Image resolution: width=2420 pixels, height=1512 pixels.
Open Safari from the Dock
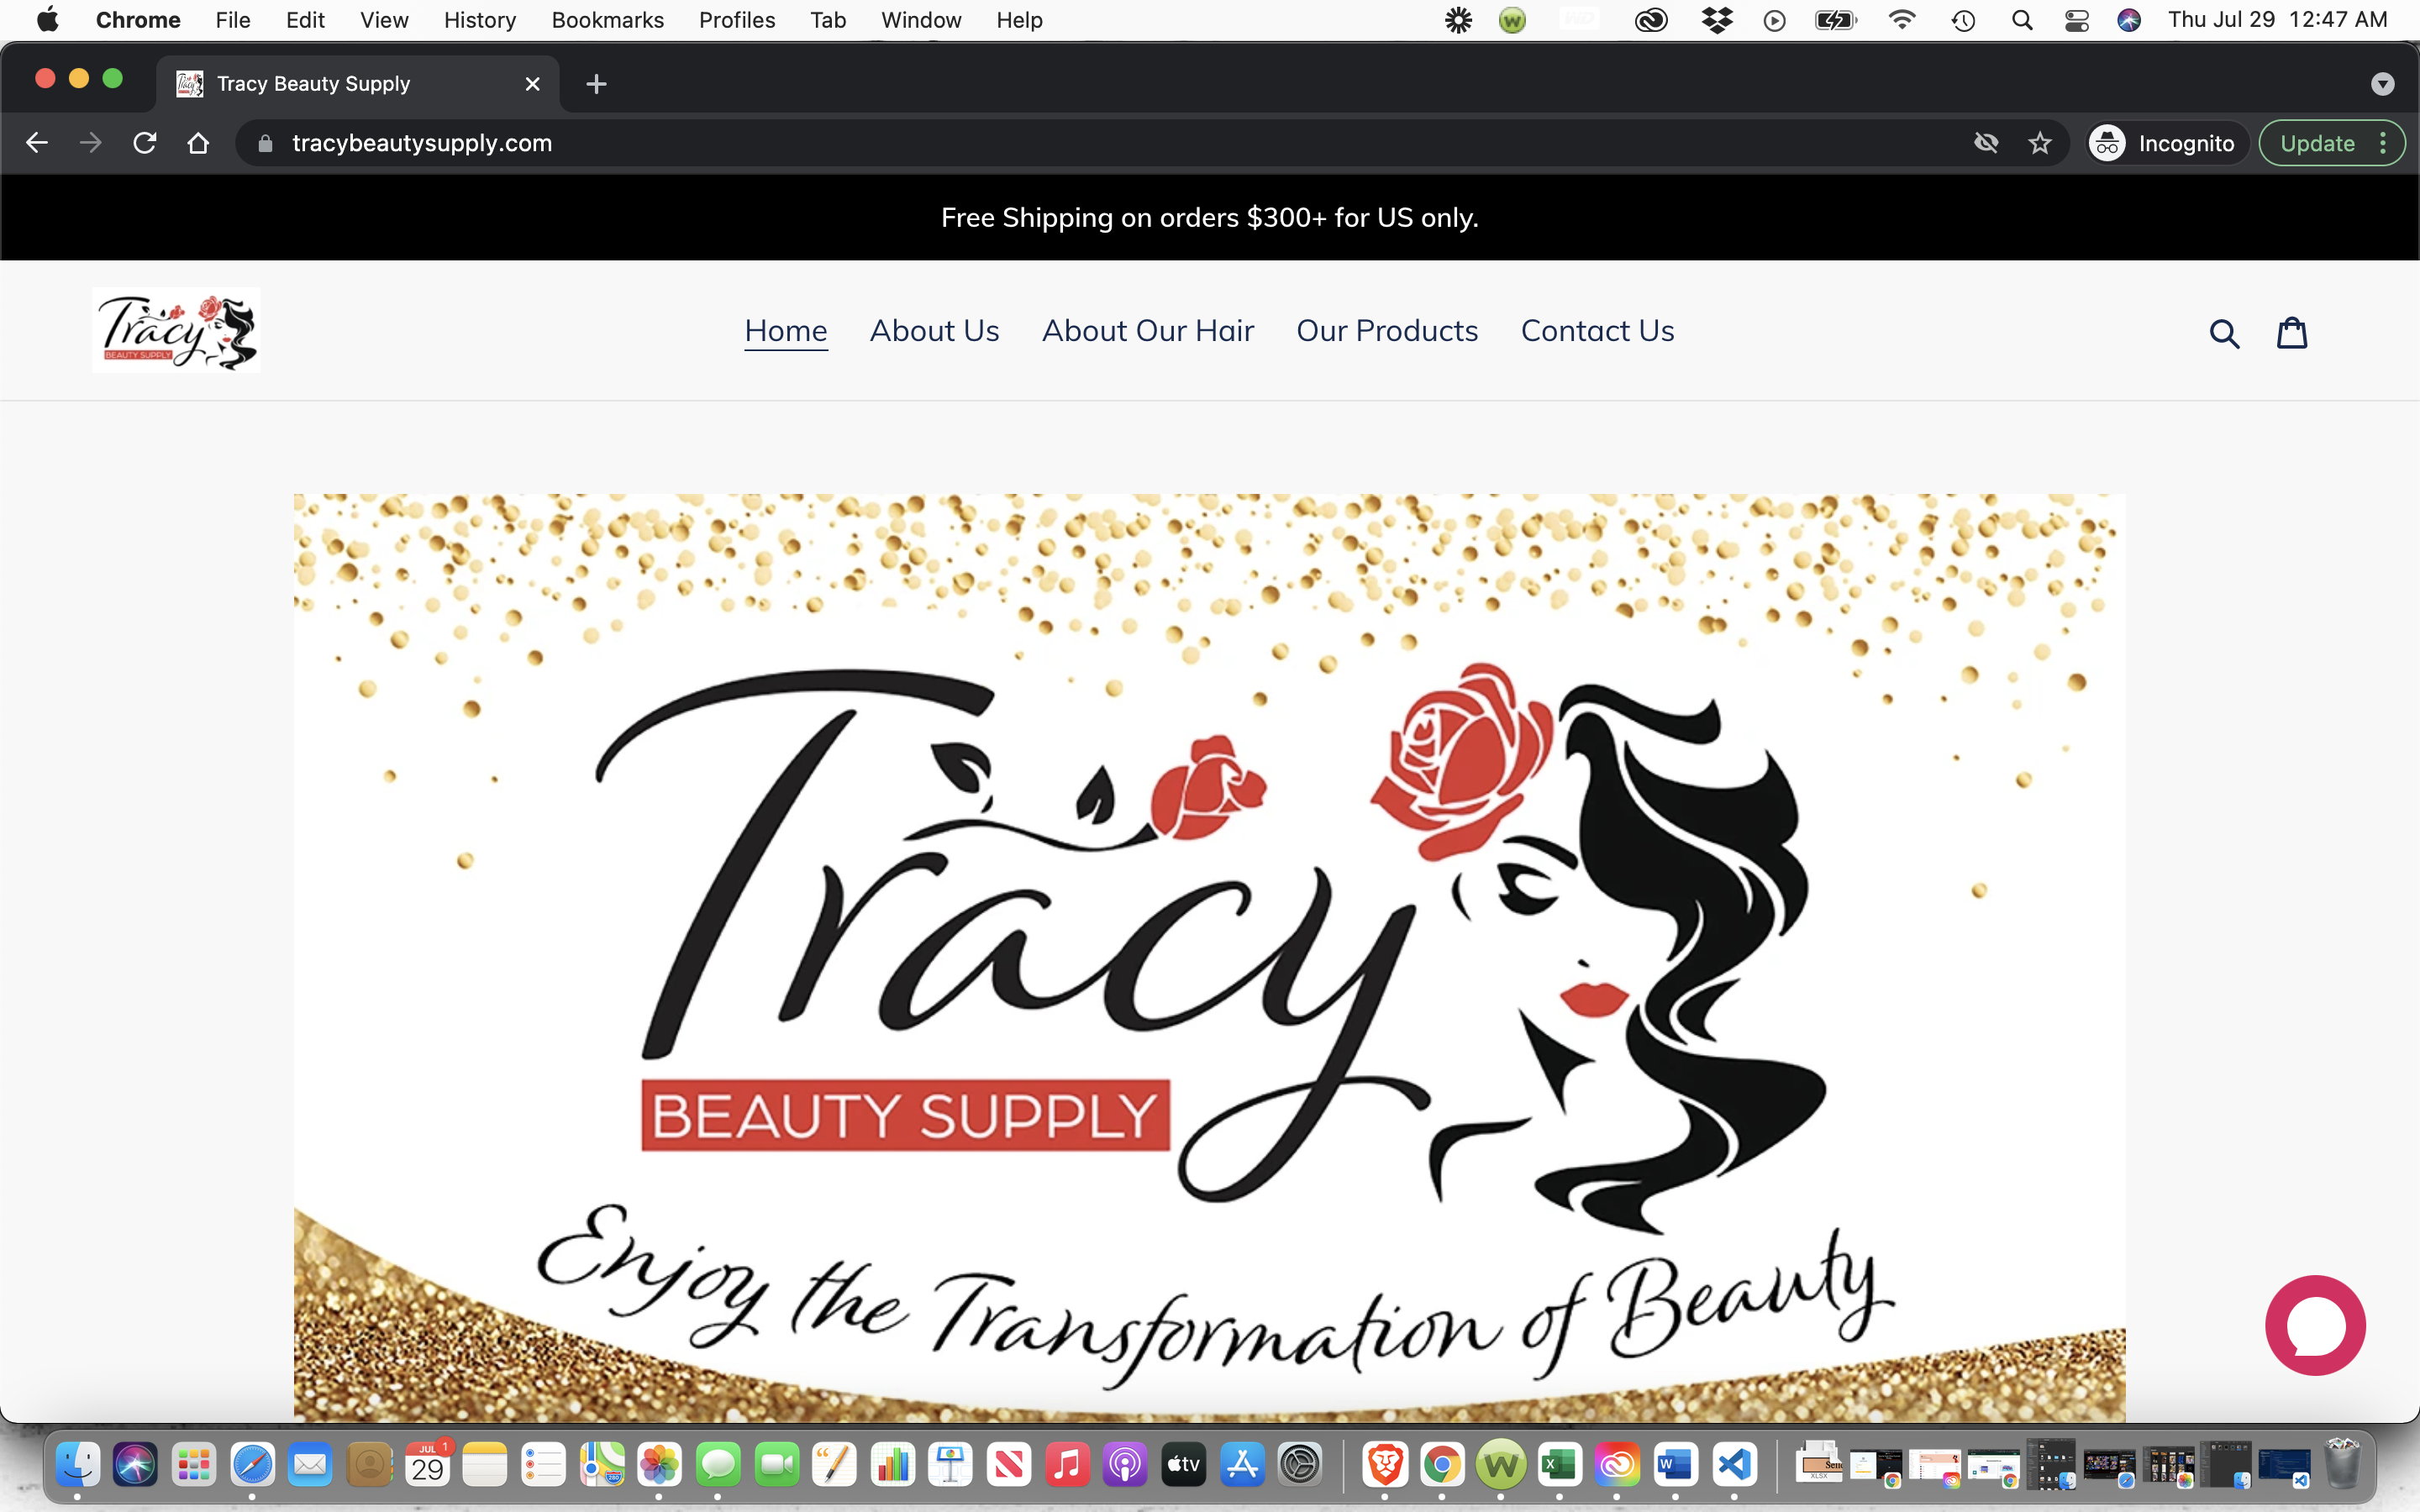[x=252, y=1466]
